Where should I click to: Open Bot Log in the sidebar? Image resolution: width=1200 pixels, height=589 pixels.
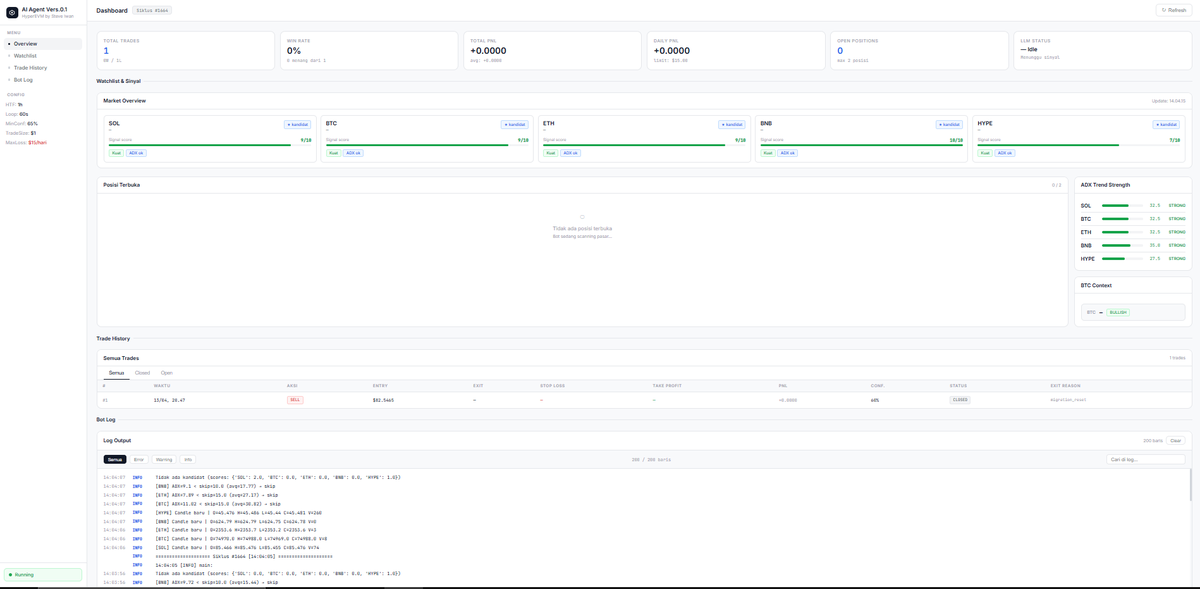(43, 80)
